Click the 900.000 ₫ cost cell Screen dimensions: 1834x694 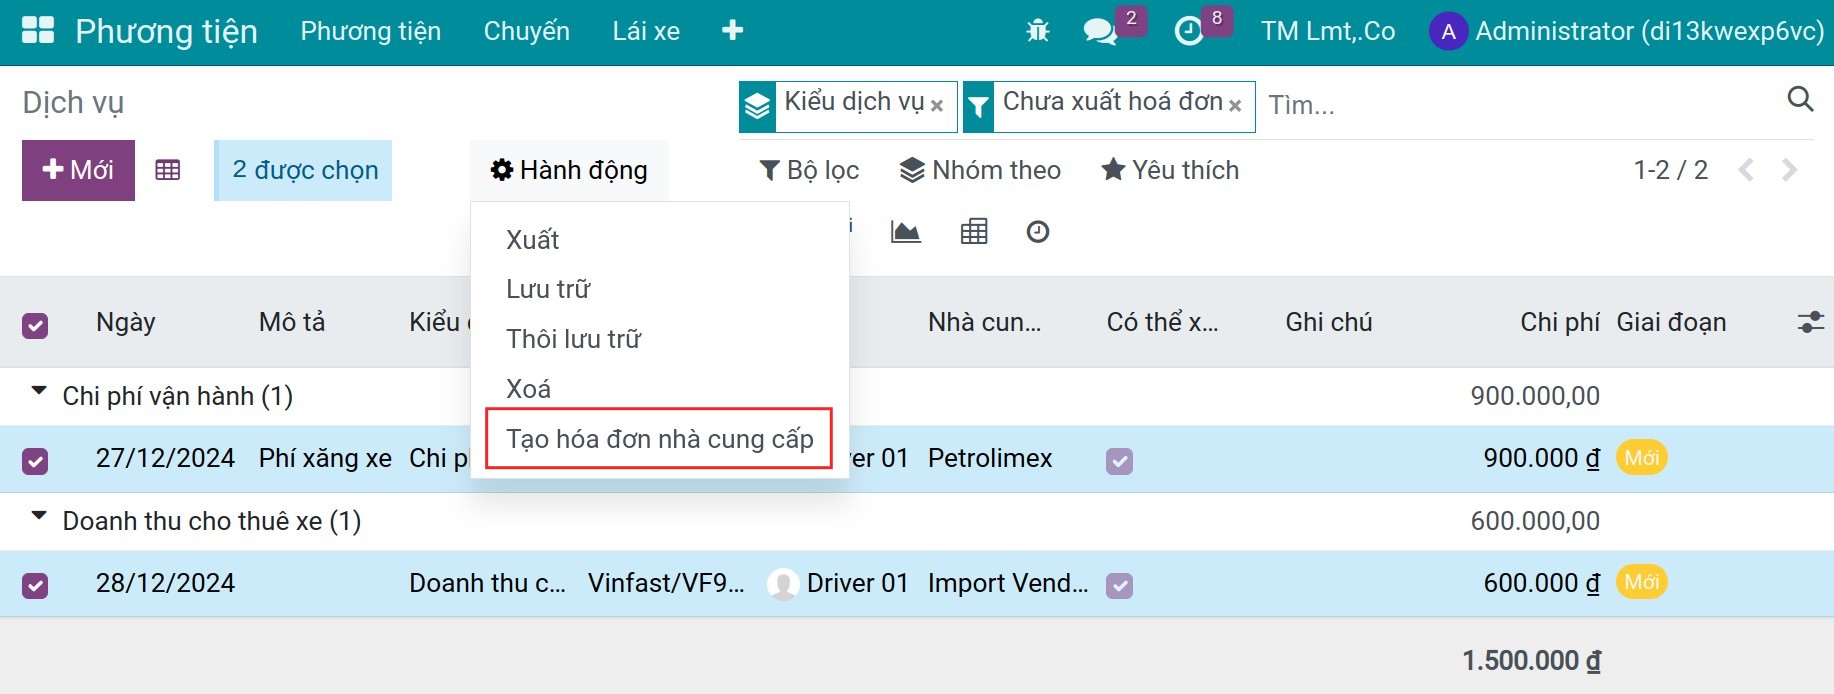tap(1542, 458)
